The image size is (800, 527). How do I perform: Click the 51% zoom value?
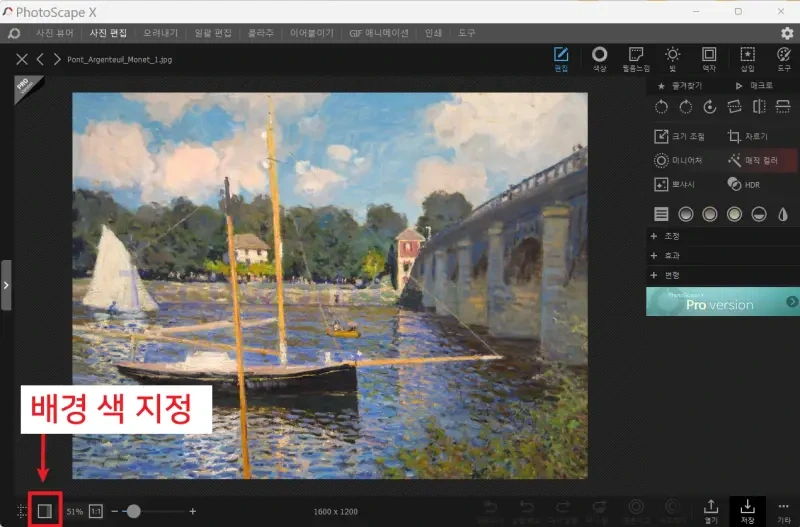(x=74, y=511)
